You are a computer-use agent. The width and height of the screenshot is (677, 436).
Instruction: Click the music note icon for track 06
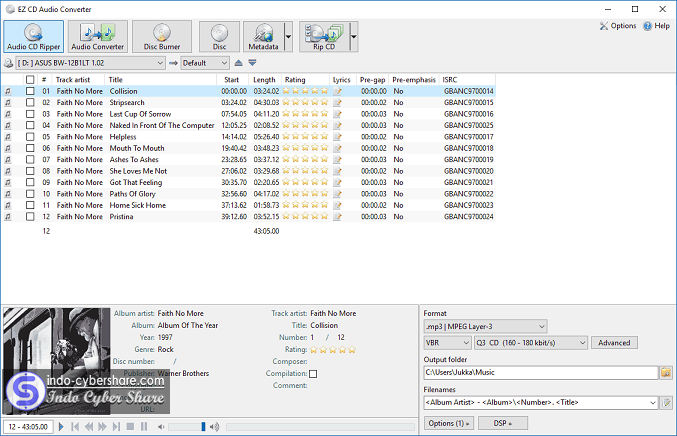(8, 148)
